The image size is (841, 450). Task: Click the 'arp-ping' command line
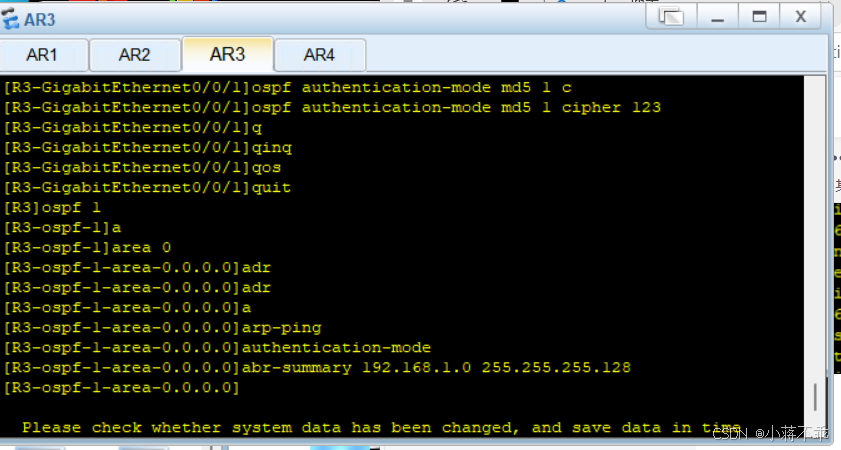click(x=163, y=328)
